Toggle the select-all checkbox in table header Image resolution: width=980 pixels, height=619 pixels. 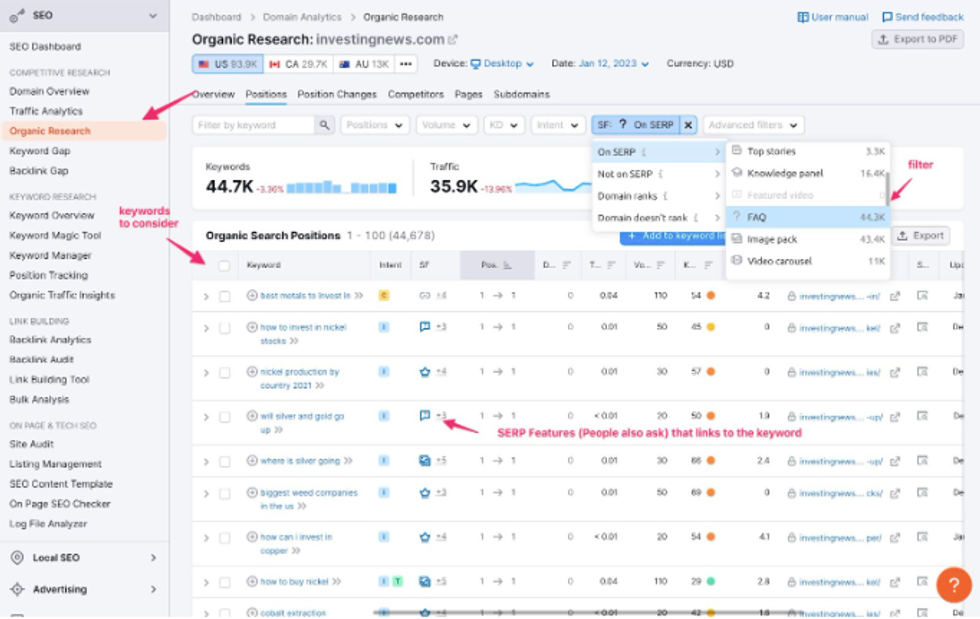point(224,265)
